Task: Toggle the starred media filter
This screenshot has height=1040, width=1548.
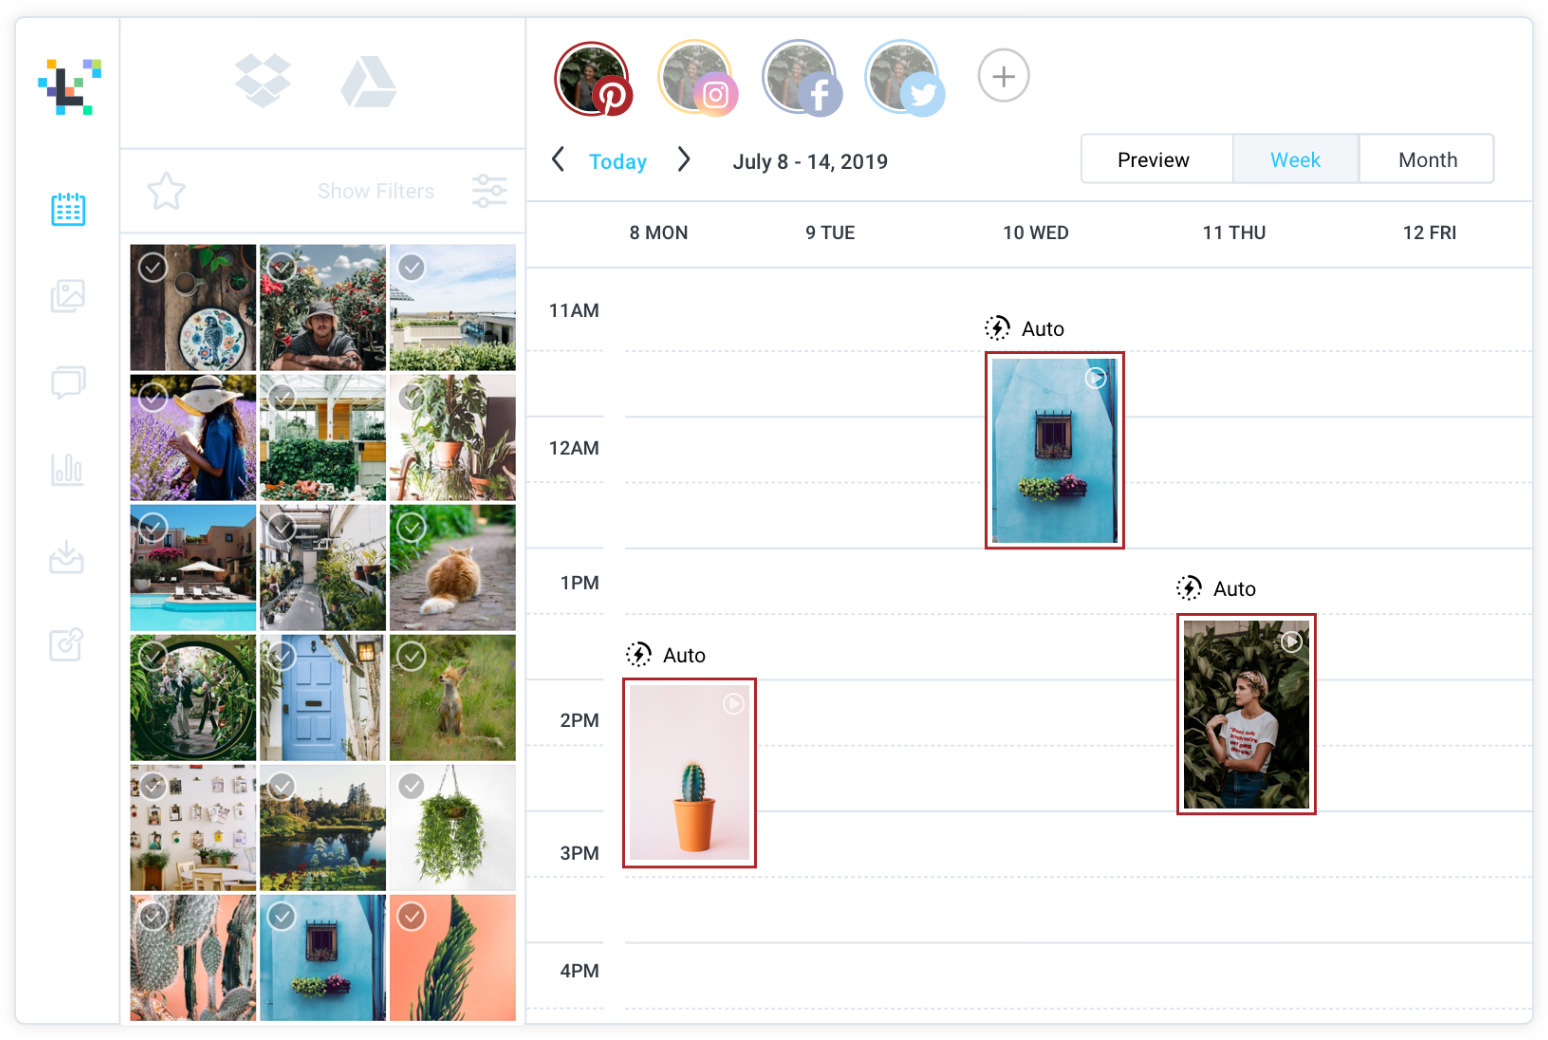Action: tap(166, 191)
